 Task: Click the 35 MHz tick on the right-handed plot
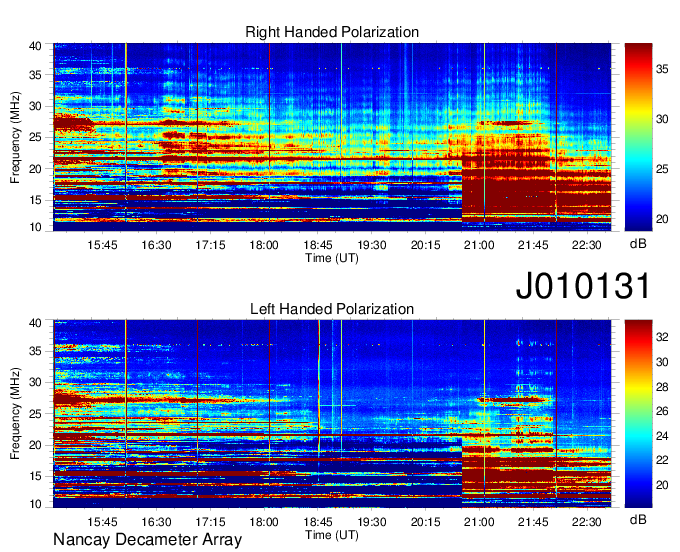coord(35,75)
